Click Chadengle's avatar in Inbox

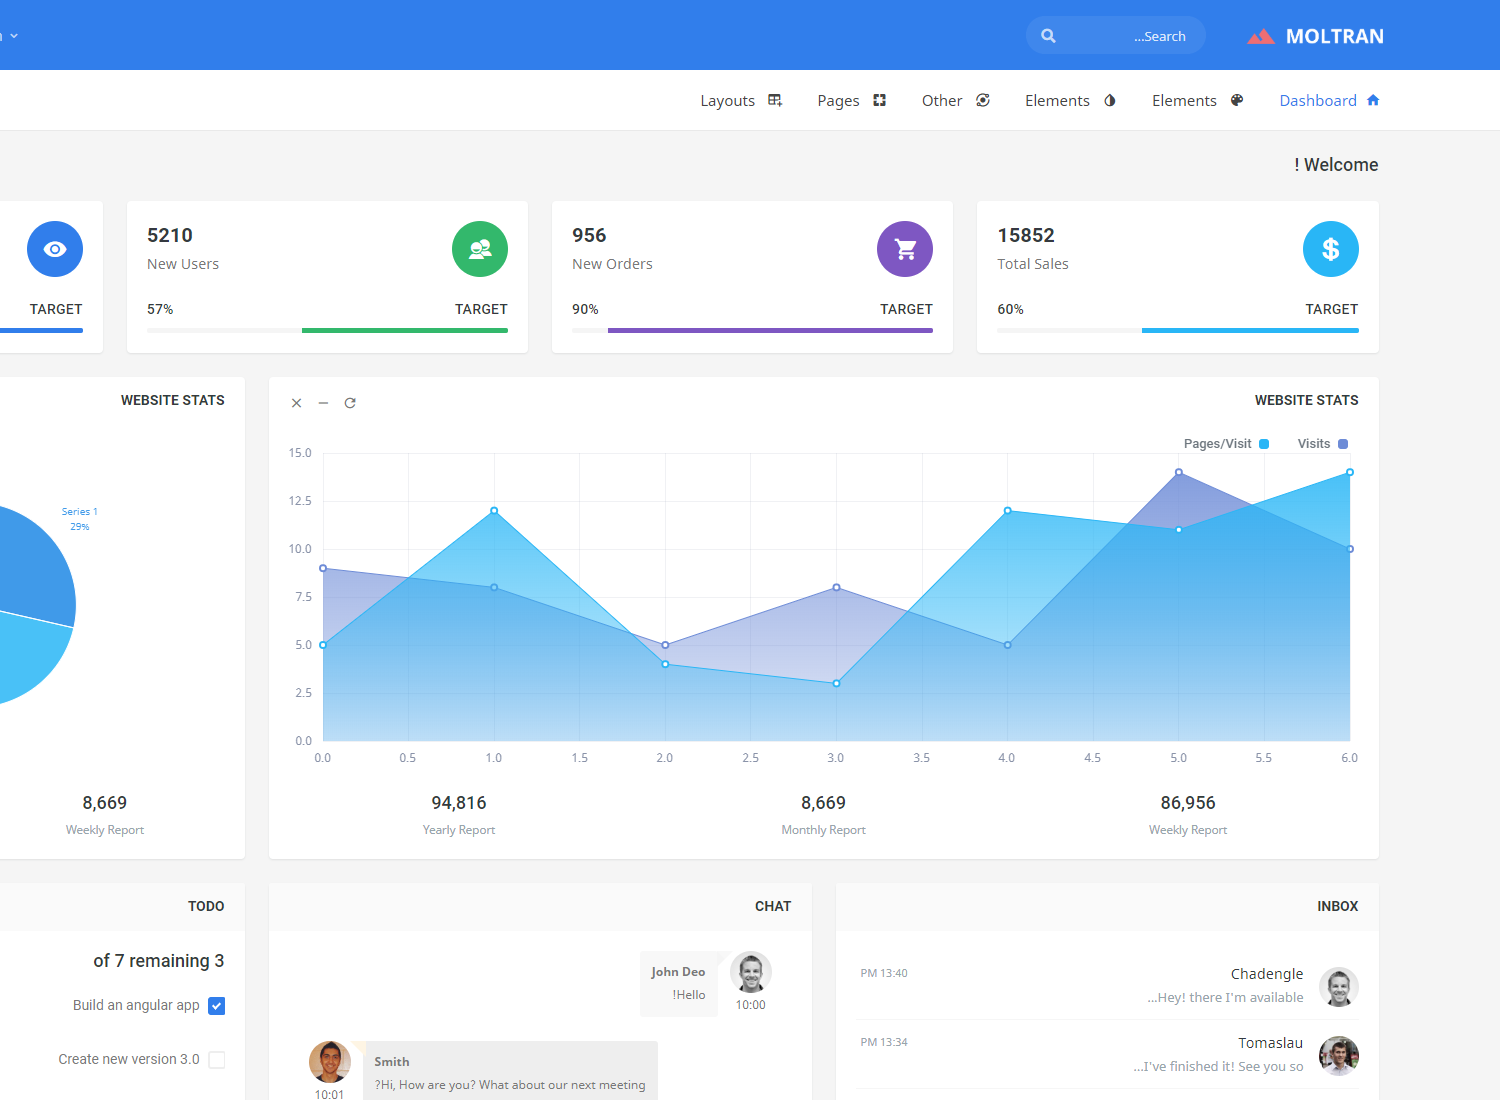(1339, 987)
